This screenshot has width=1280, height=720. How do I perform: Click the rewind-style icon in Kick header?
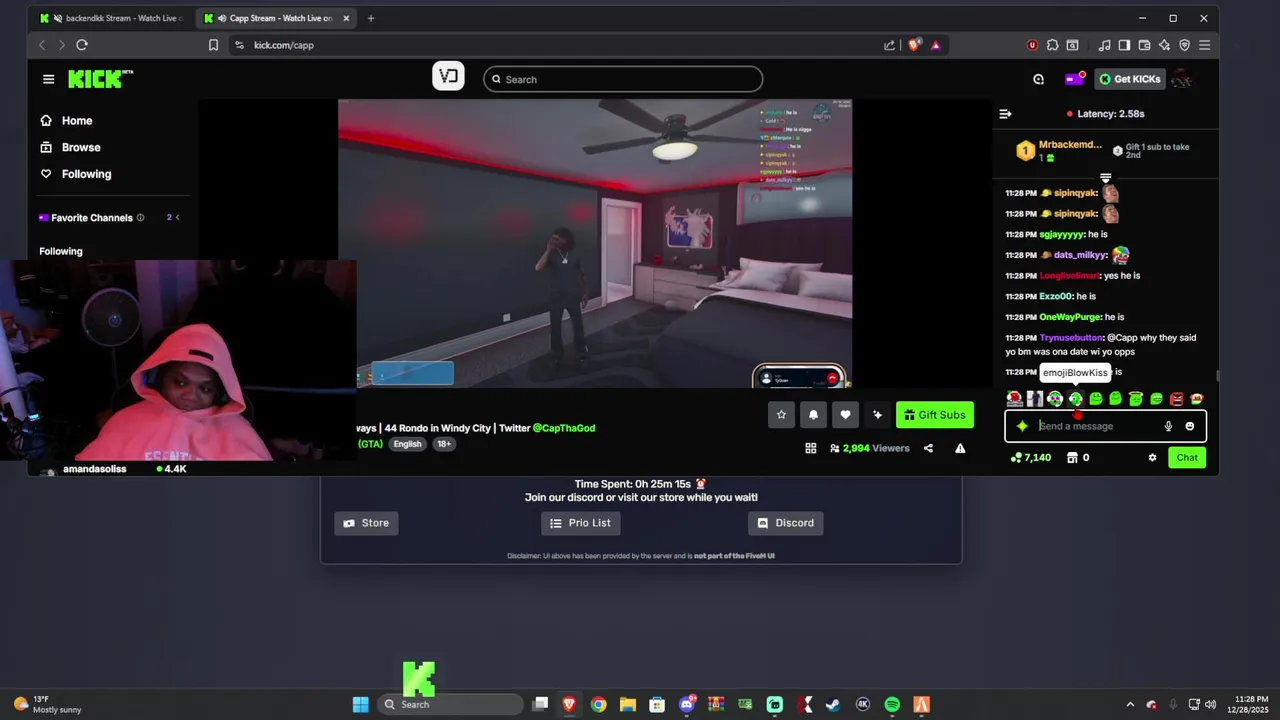point(1038,79)
